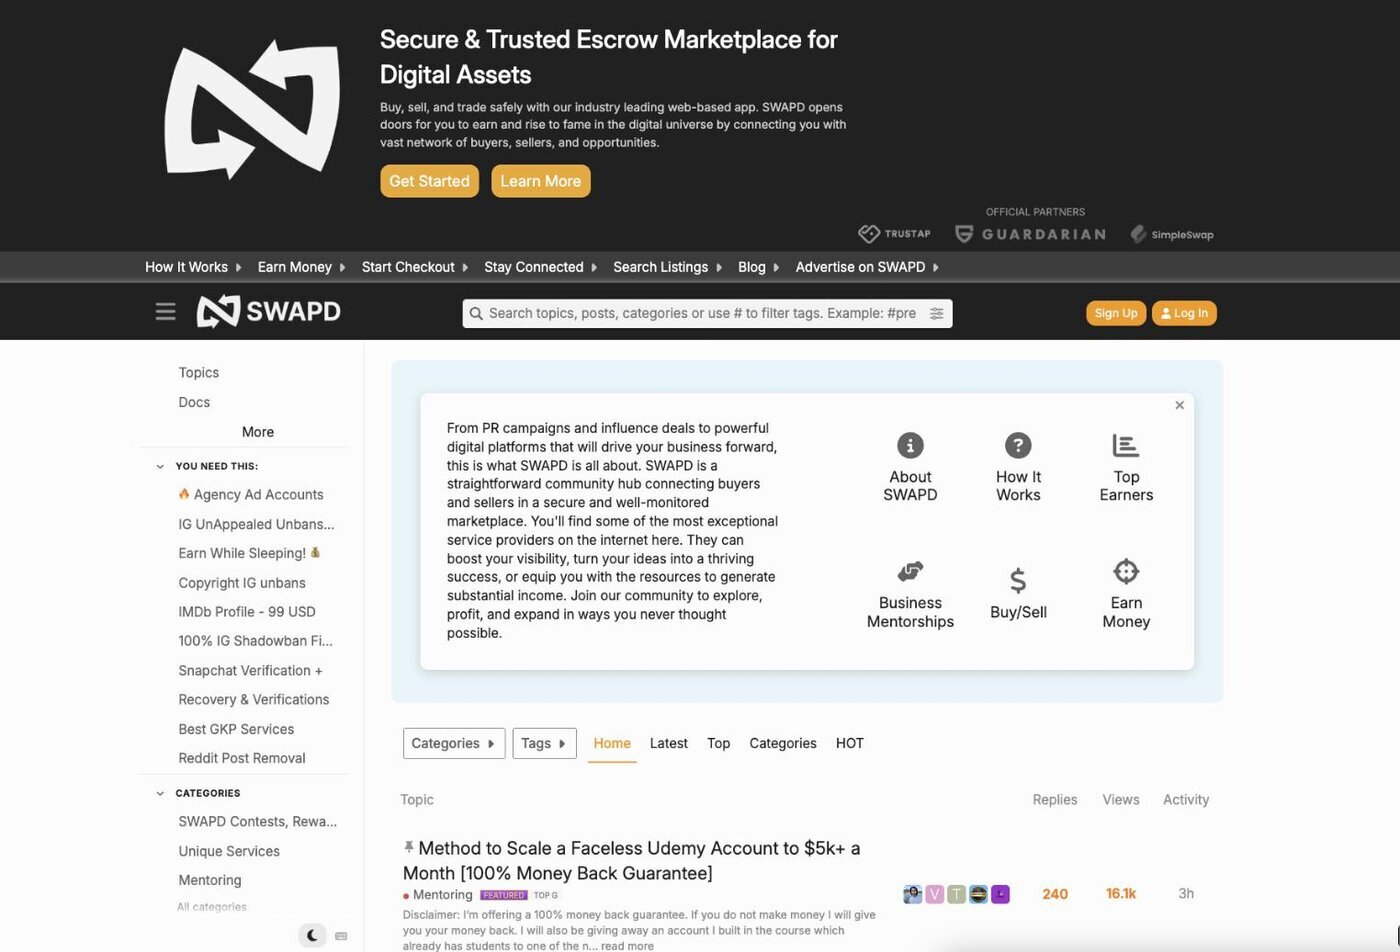Open the hamburger sidebar menu
The height and width of the screenshot is (952, 1400).
(x=165, y=312)
